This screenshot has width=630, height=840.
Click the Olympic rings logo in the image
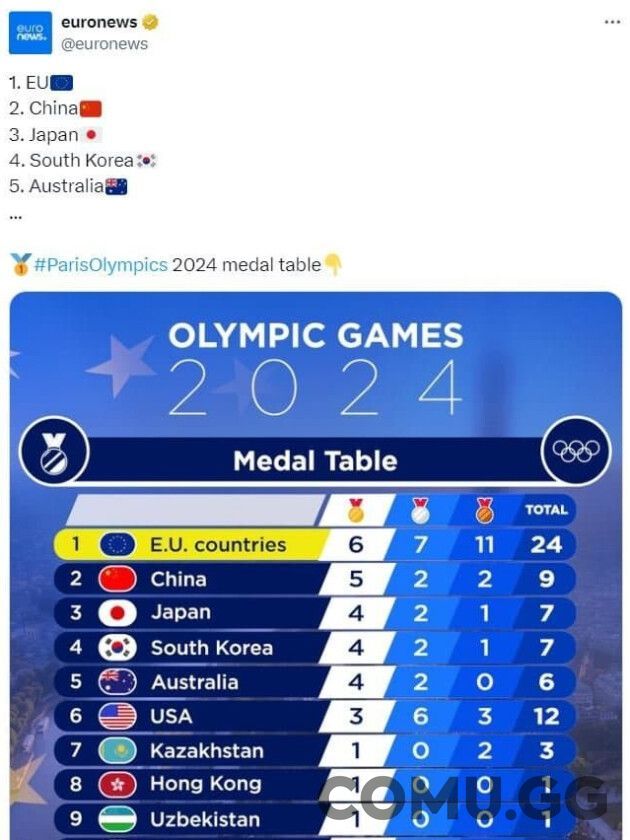pyautogui.click(x=576, y=451)
